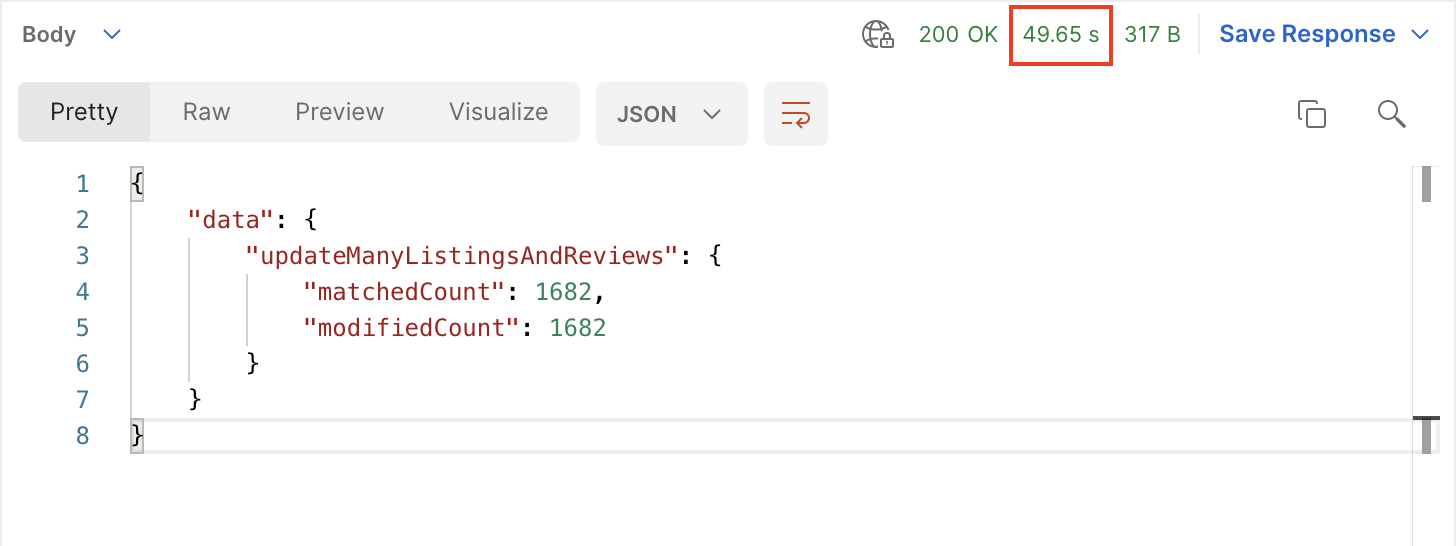Expand the Save Response chevron
The height and width of the screenshot is (546, 1456).
[1420, 35]
